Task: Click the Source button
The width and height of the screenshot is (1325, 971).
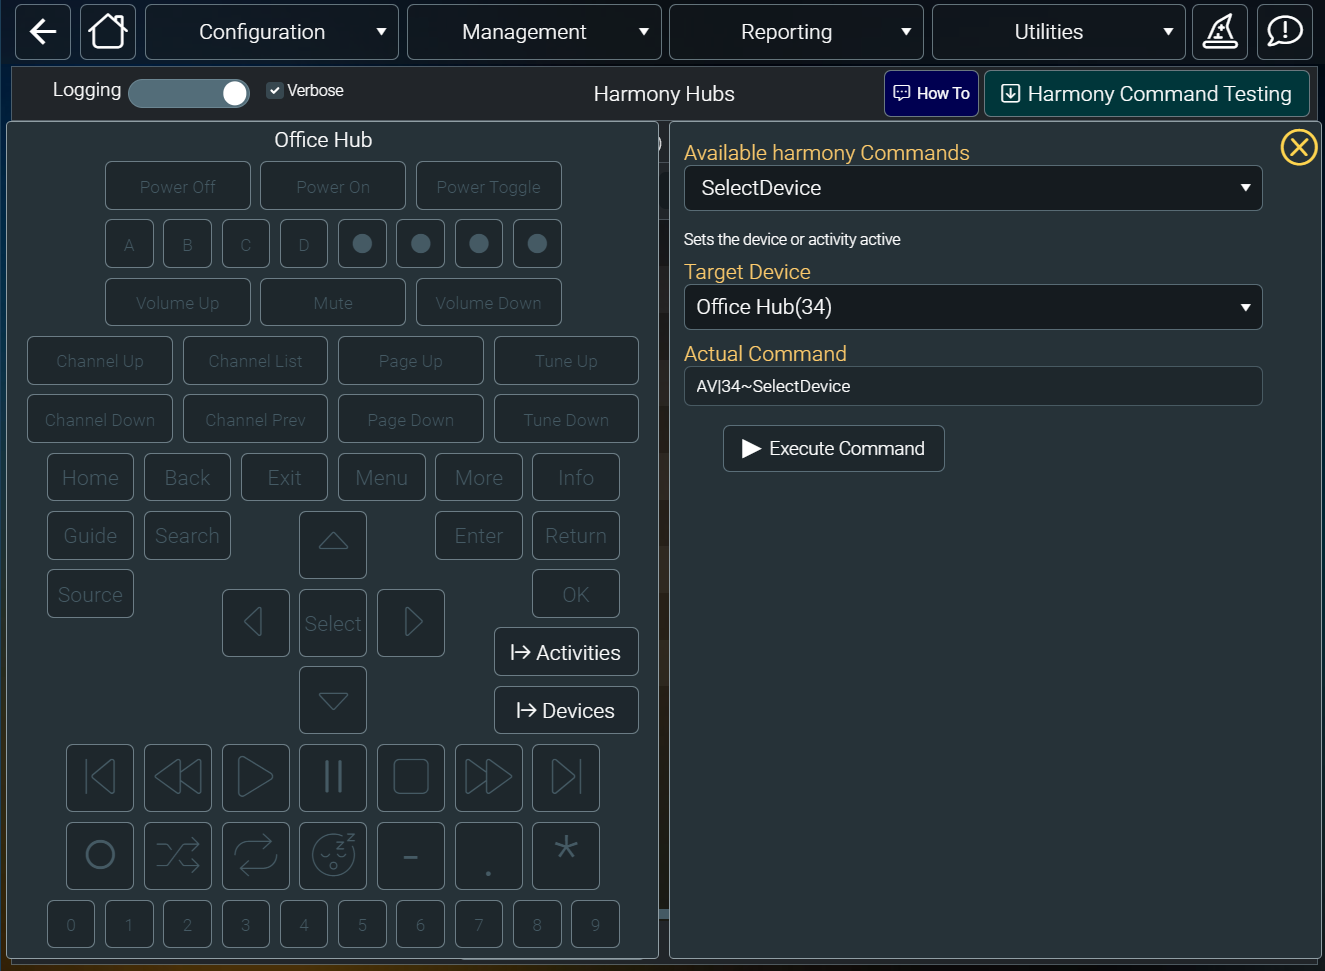Action: 90,594
